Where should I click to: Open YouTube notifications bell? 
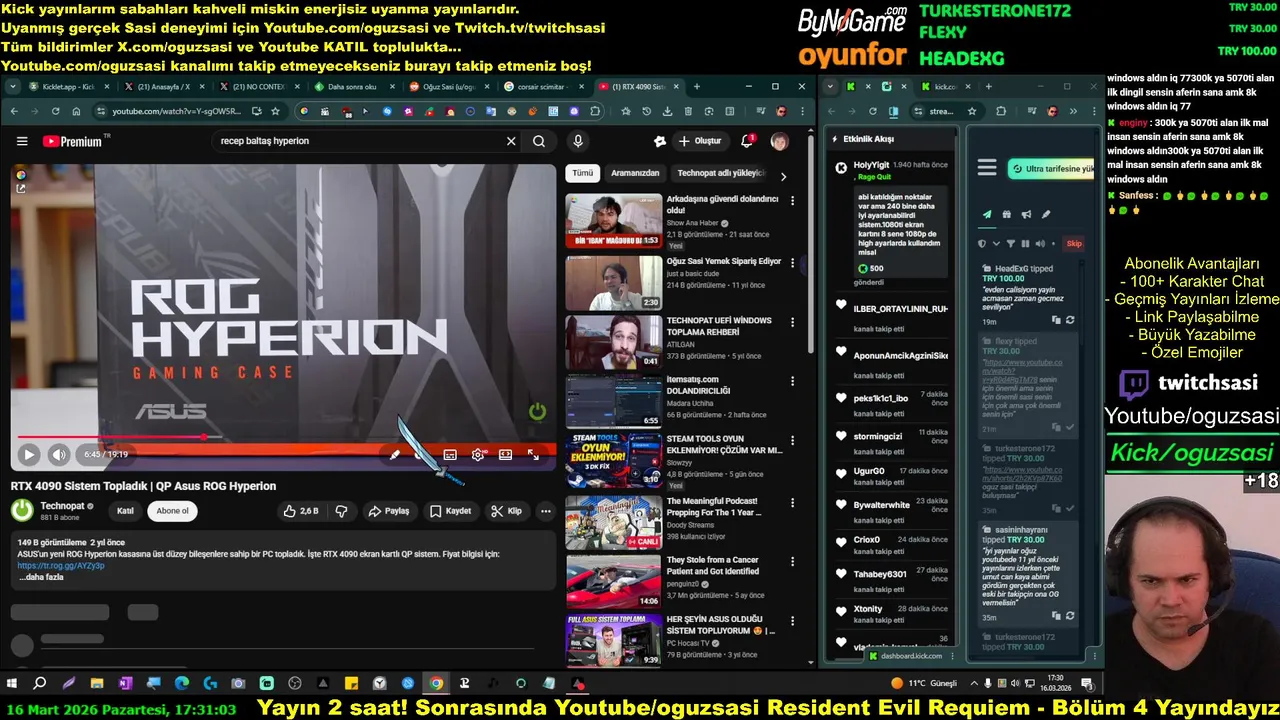[x=747, y=141]
